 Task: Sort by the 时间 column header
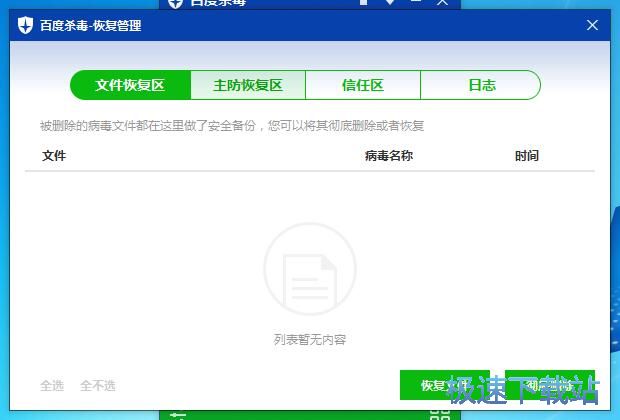(x=527, y=155)
